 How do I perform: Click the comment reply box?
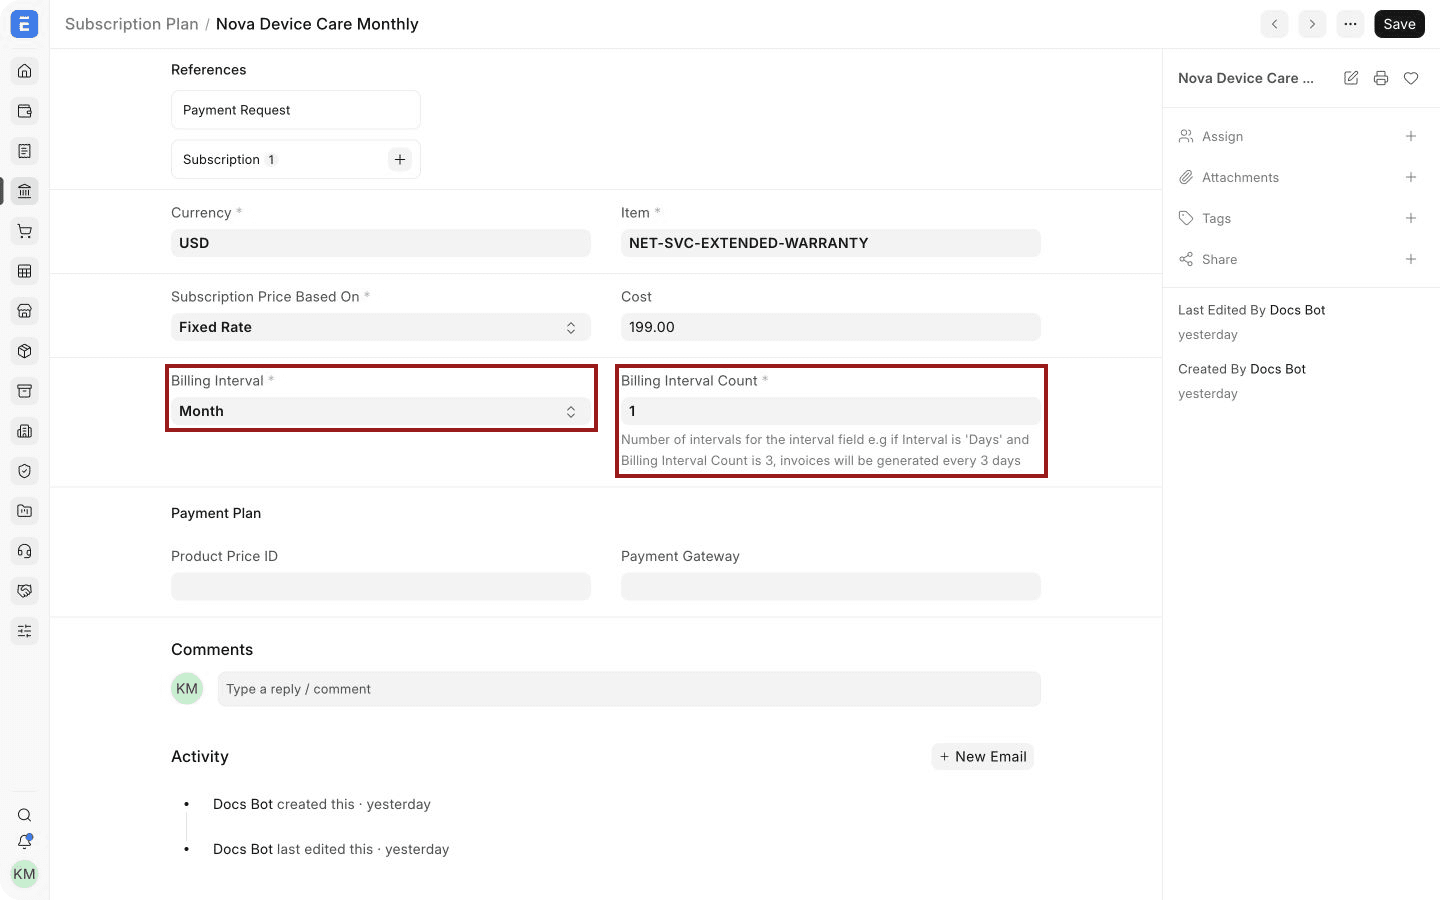coord(629,689)
